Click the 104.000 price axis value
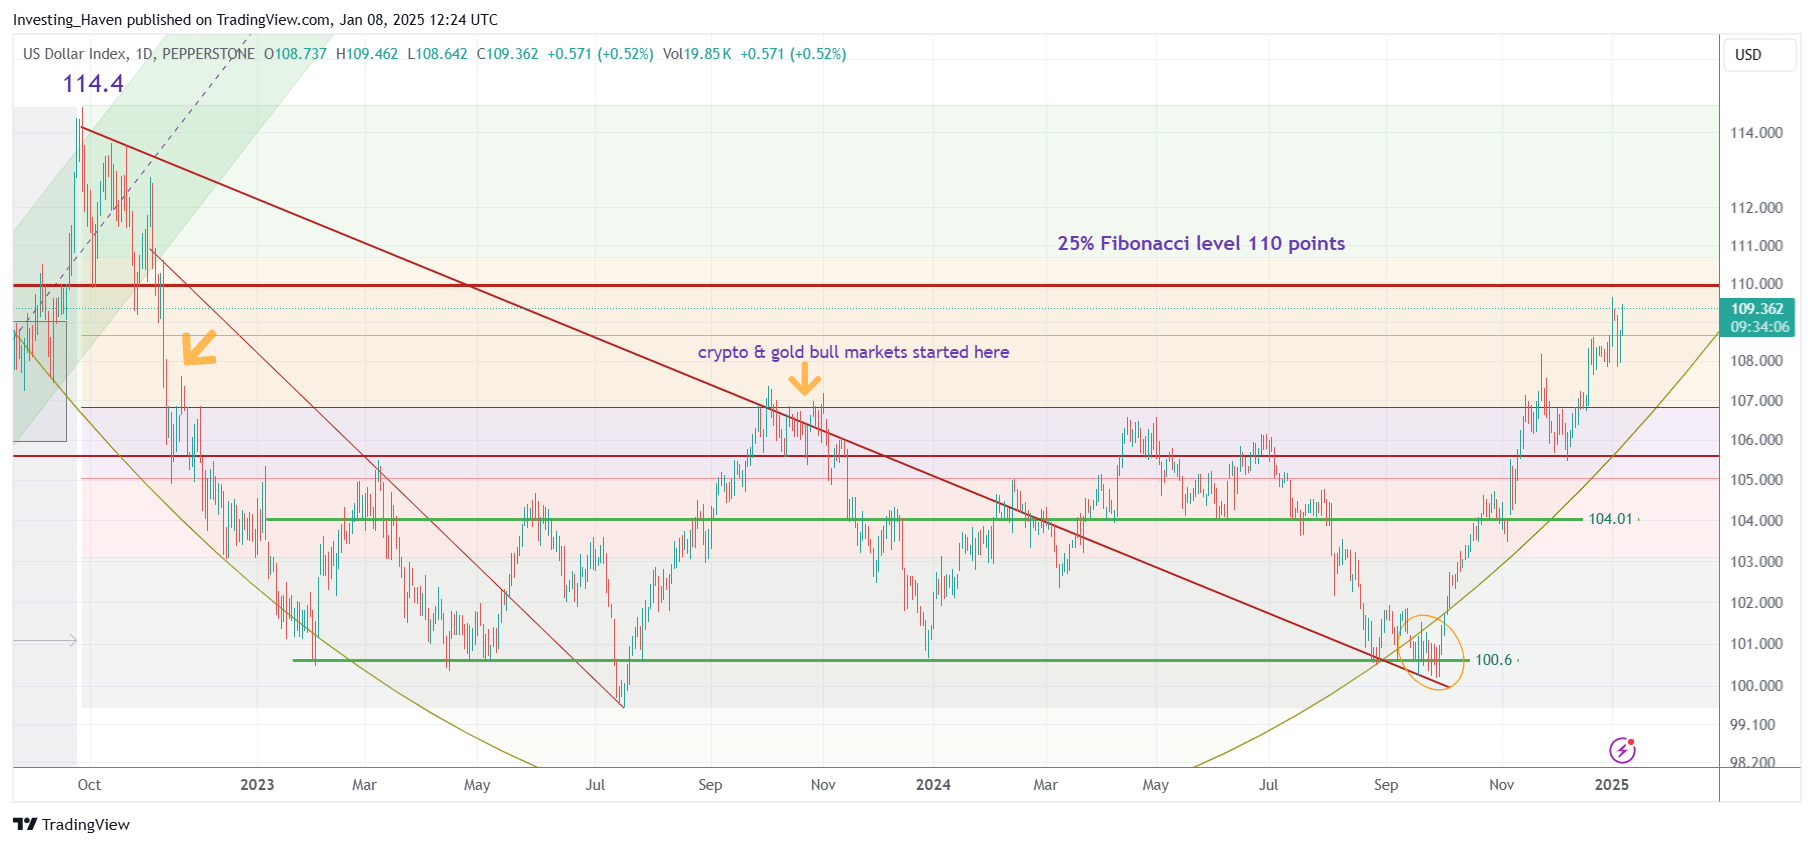The height and width of the screenshot is (846, 1814). pos(1756,521)
